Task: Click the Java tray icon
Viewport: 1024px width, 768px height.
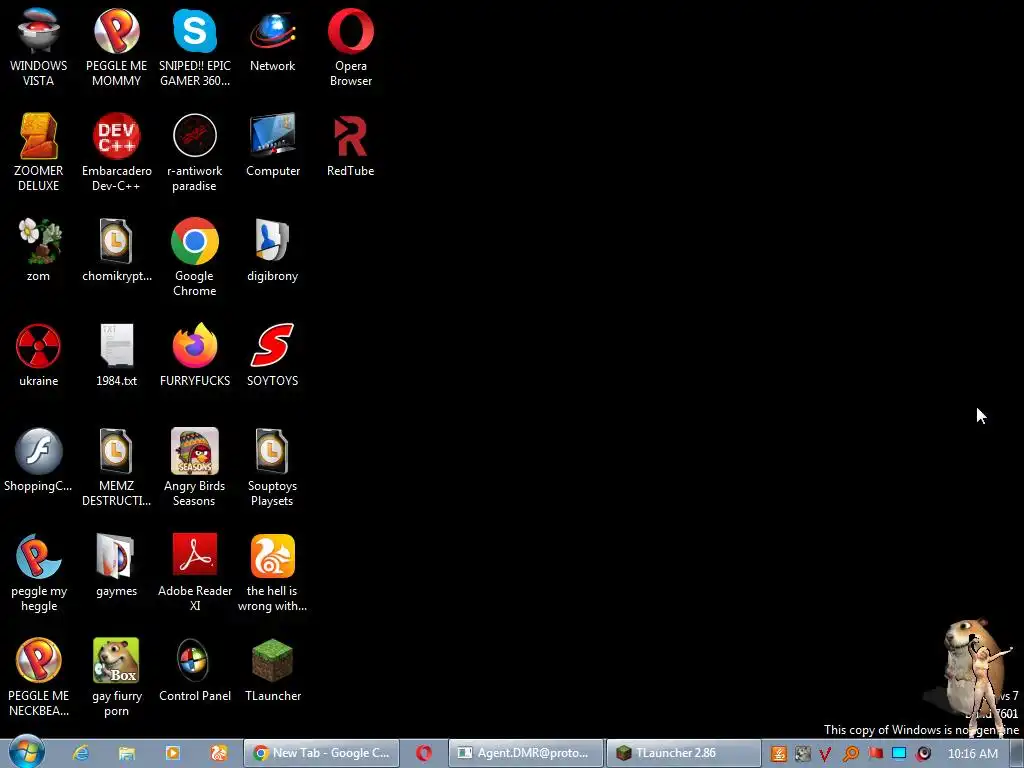Action: click(778, 754)
